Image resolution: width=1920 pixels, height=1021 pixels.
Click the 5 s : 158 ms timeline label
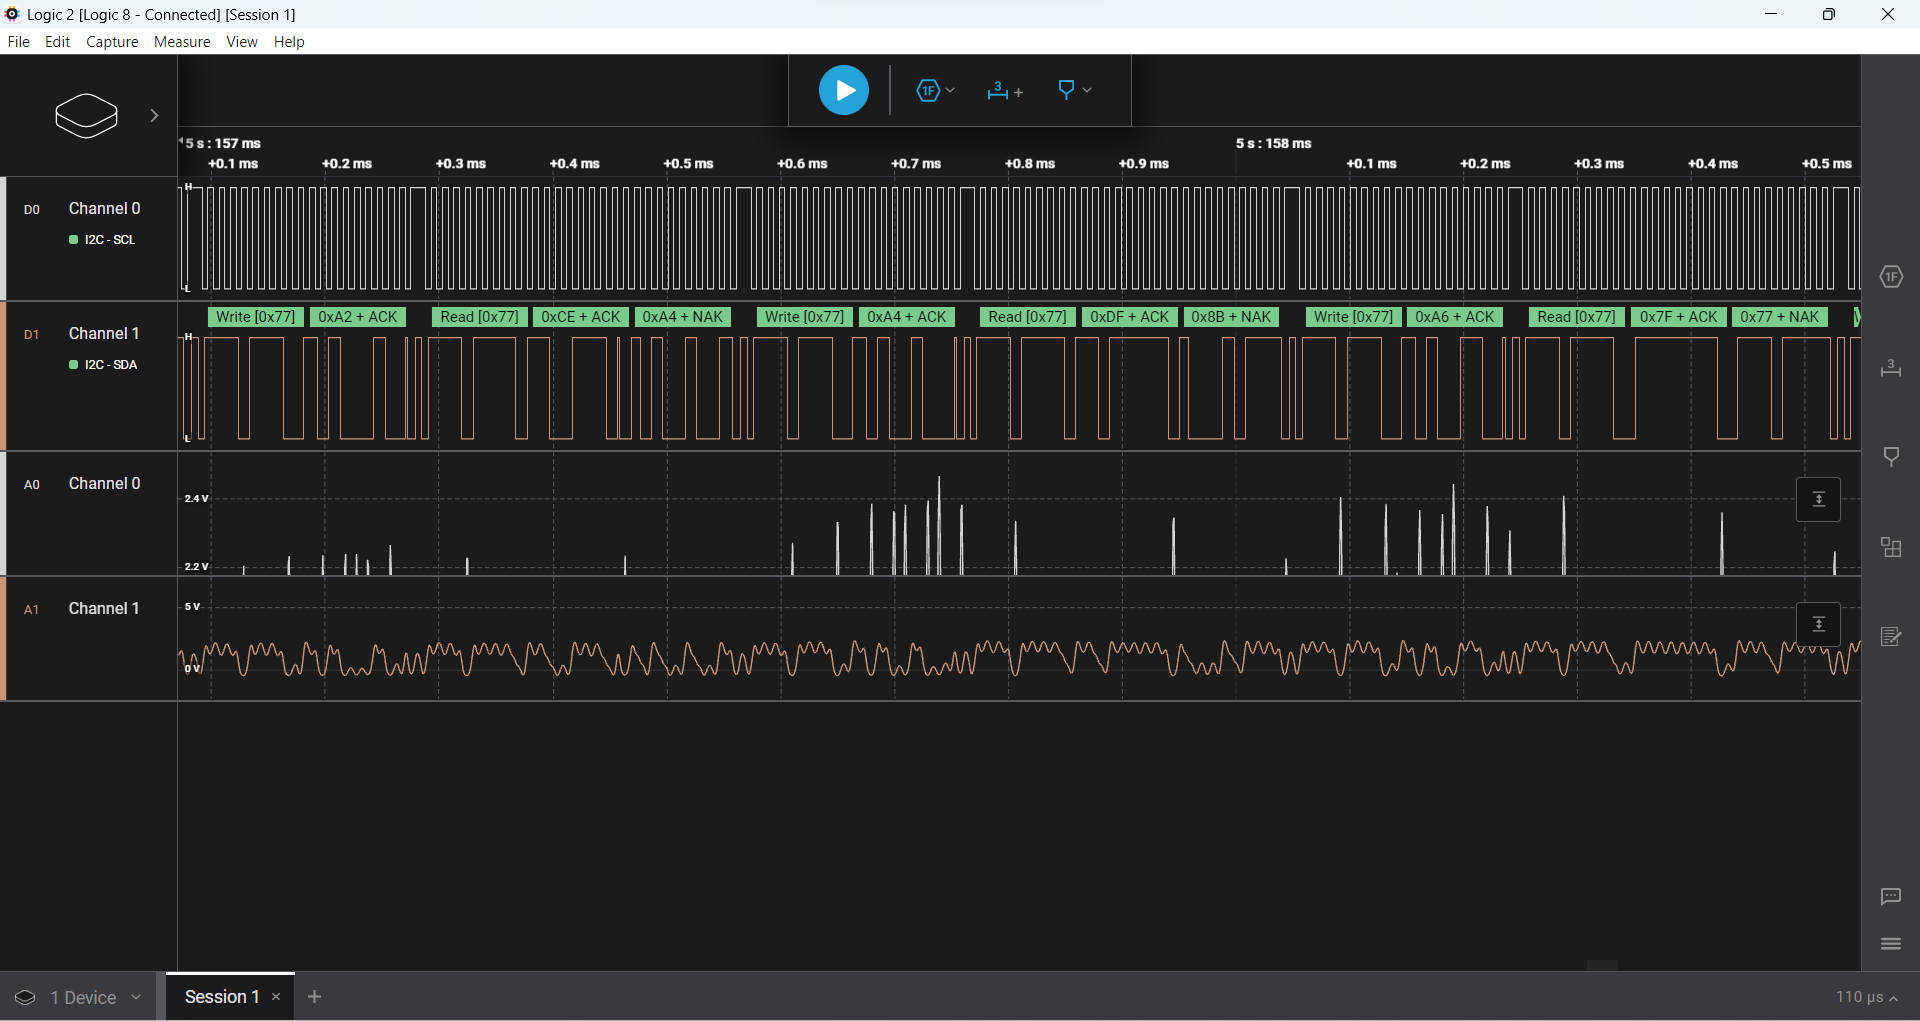pos(1273,143)
